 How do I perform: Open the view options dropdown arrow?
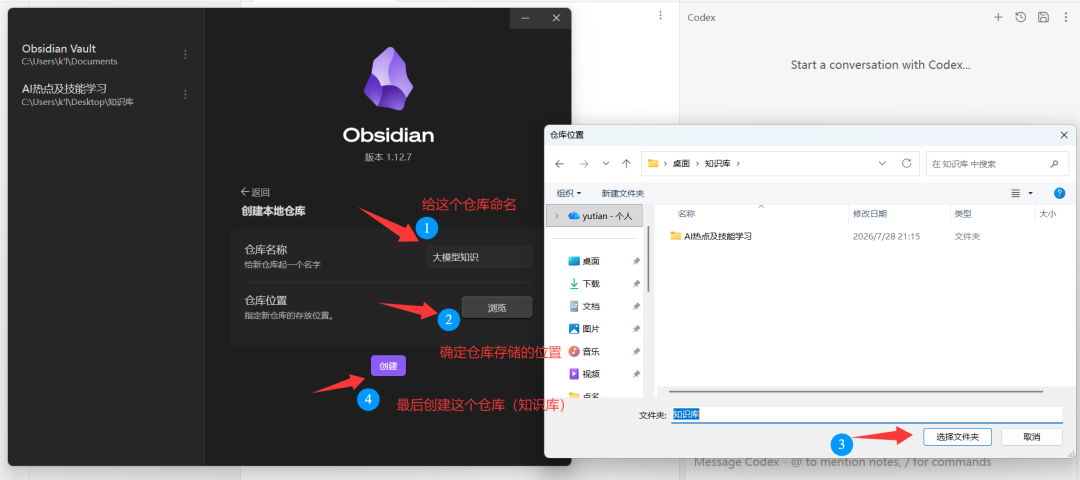click(1030, 194)
